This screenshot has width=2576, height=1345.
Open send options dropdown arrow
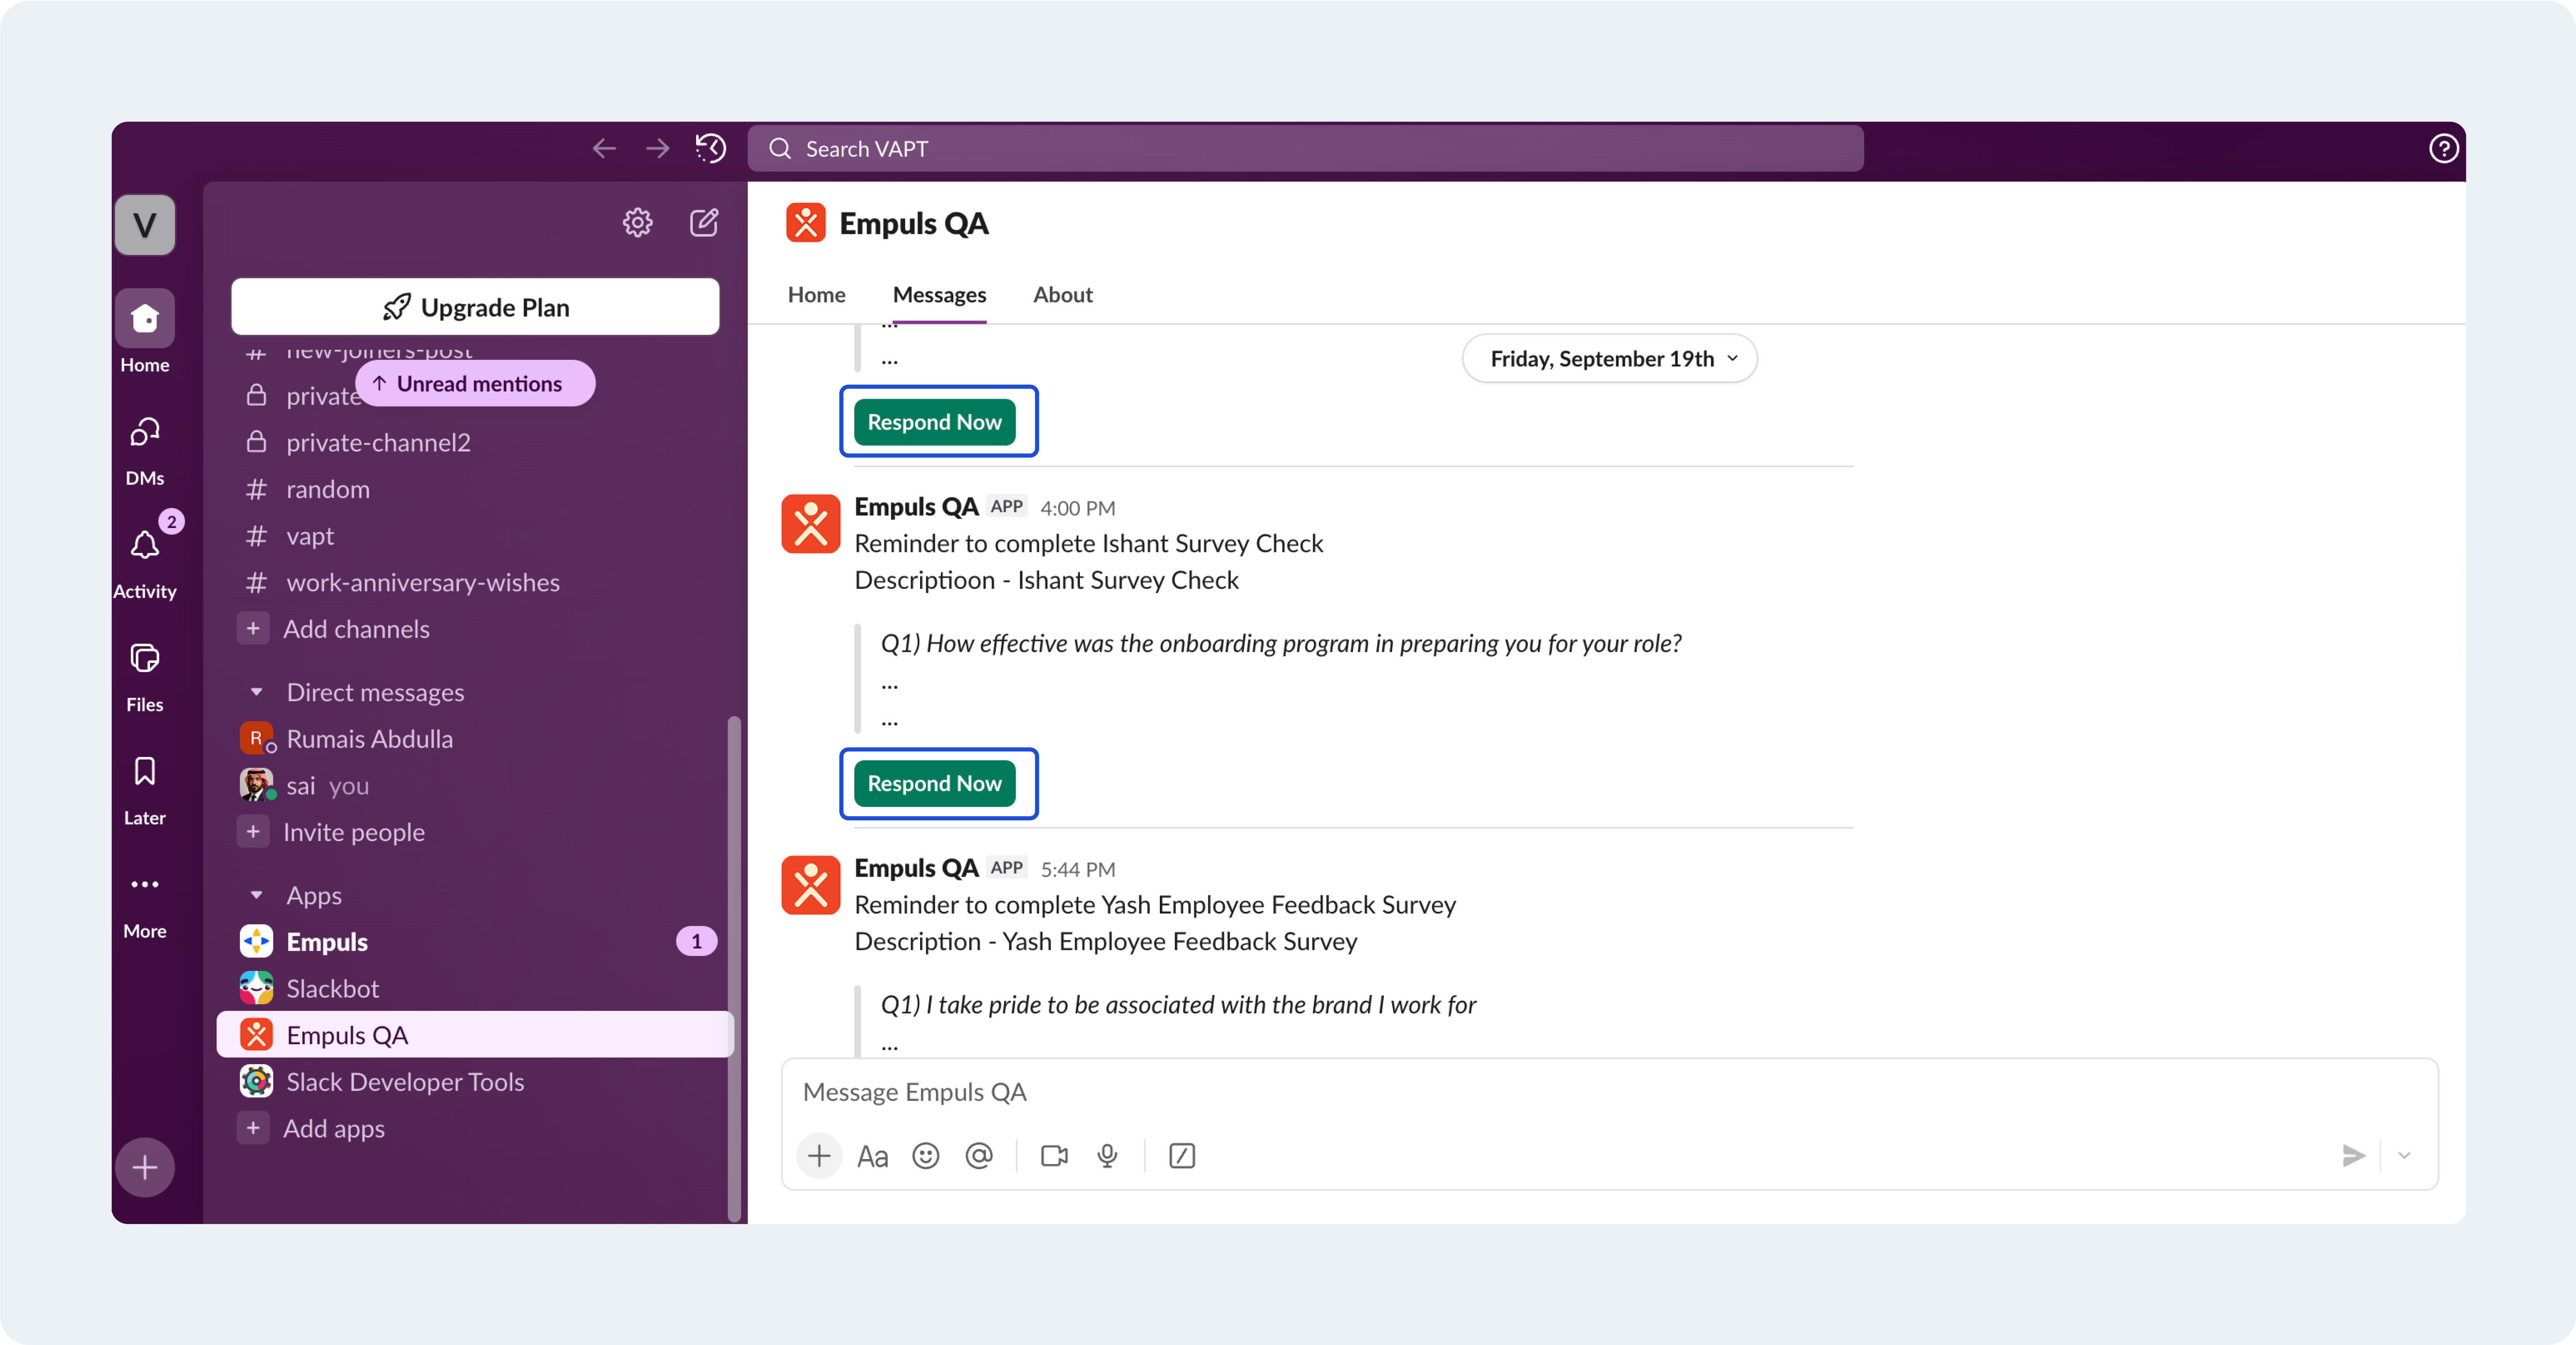pyautogui.click(x=2405, y=1156)
